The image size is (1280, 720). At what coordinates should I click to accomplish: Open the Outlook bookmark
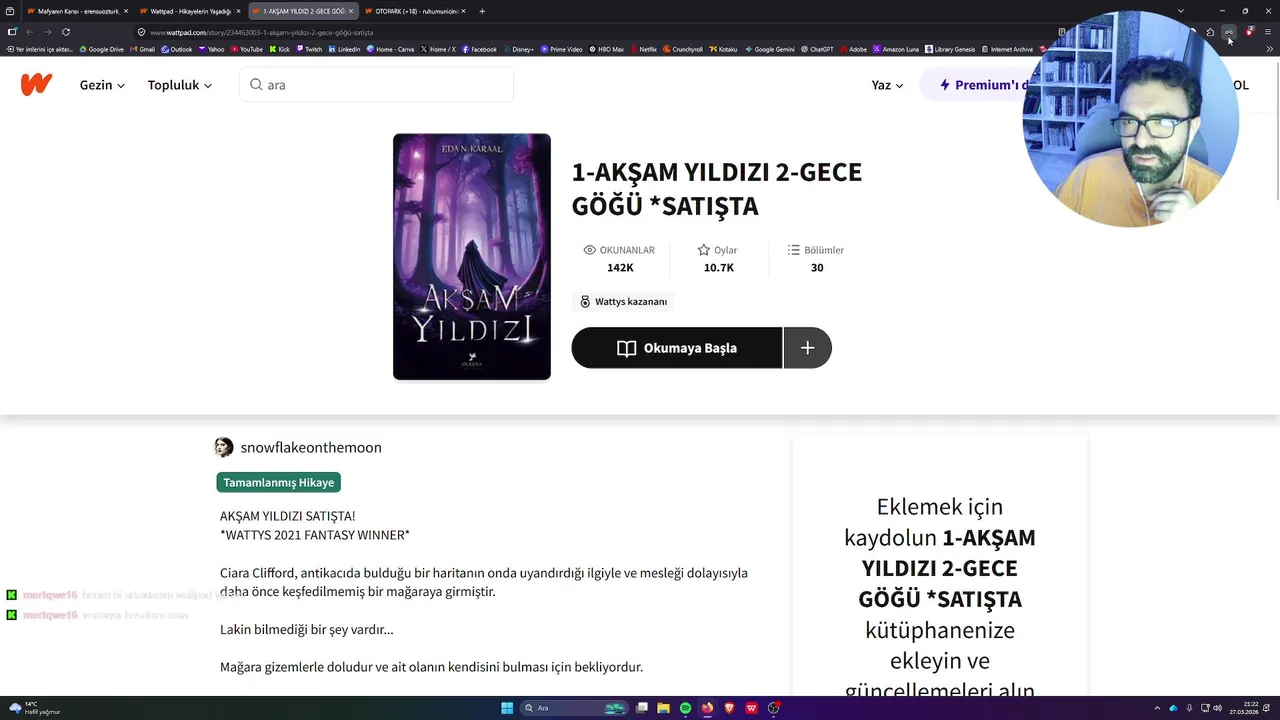[177, 49]
